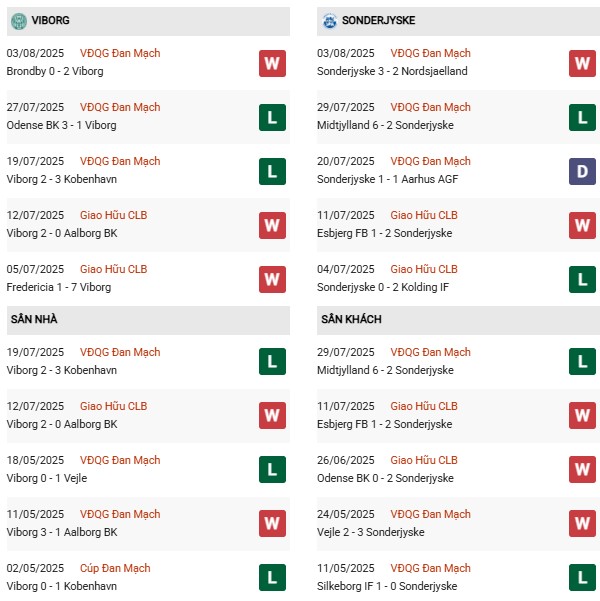Click W badge for Brondby 0 - 2 Viborg
600x601 pixels.
point(272,63)
